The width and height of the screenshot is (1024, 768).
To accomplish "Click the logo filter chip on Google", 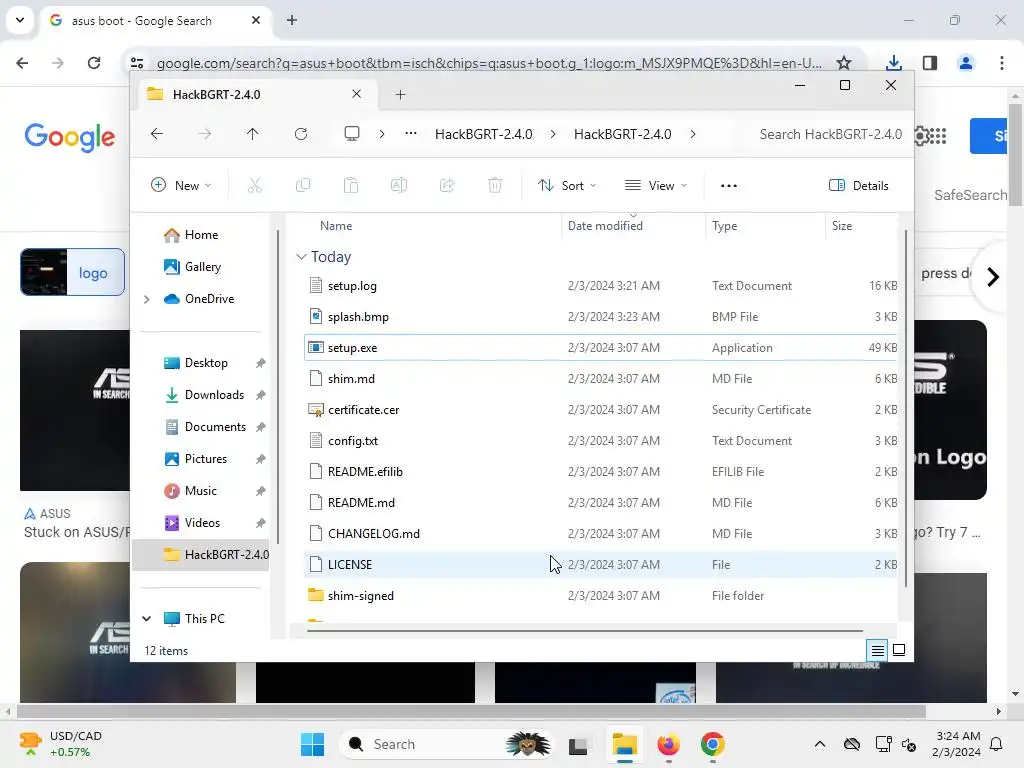I will point(72,272).
